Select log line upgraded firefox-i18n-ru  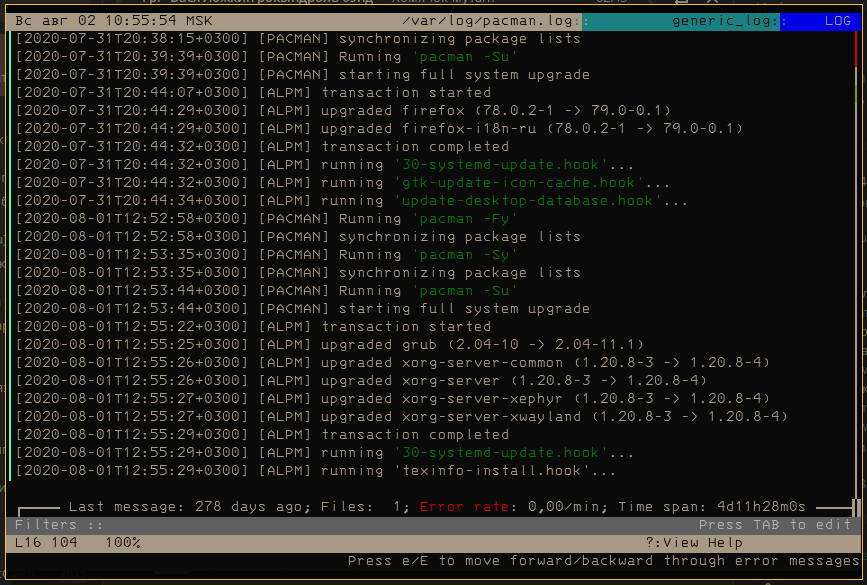pos(379,128)
